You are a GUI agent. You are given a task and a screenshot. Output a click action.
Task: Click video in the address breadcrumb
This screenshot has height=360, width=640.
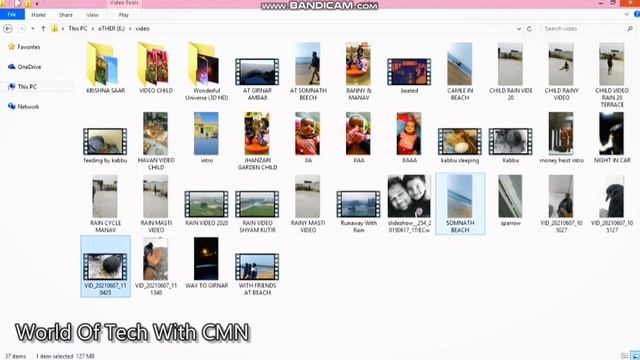[x=142, y=29]
